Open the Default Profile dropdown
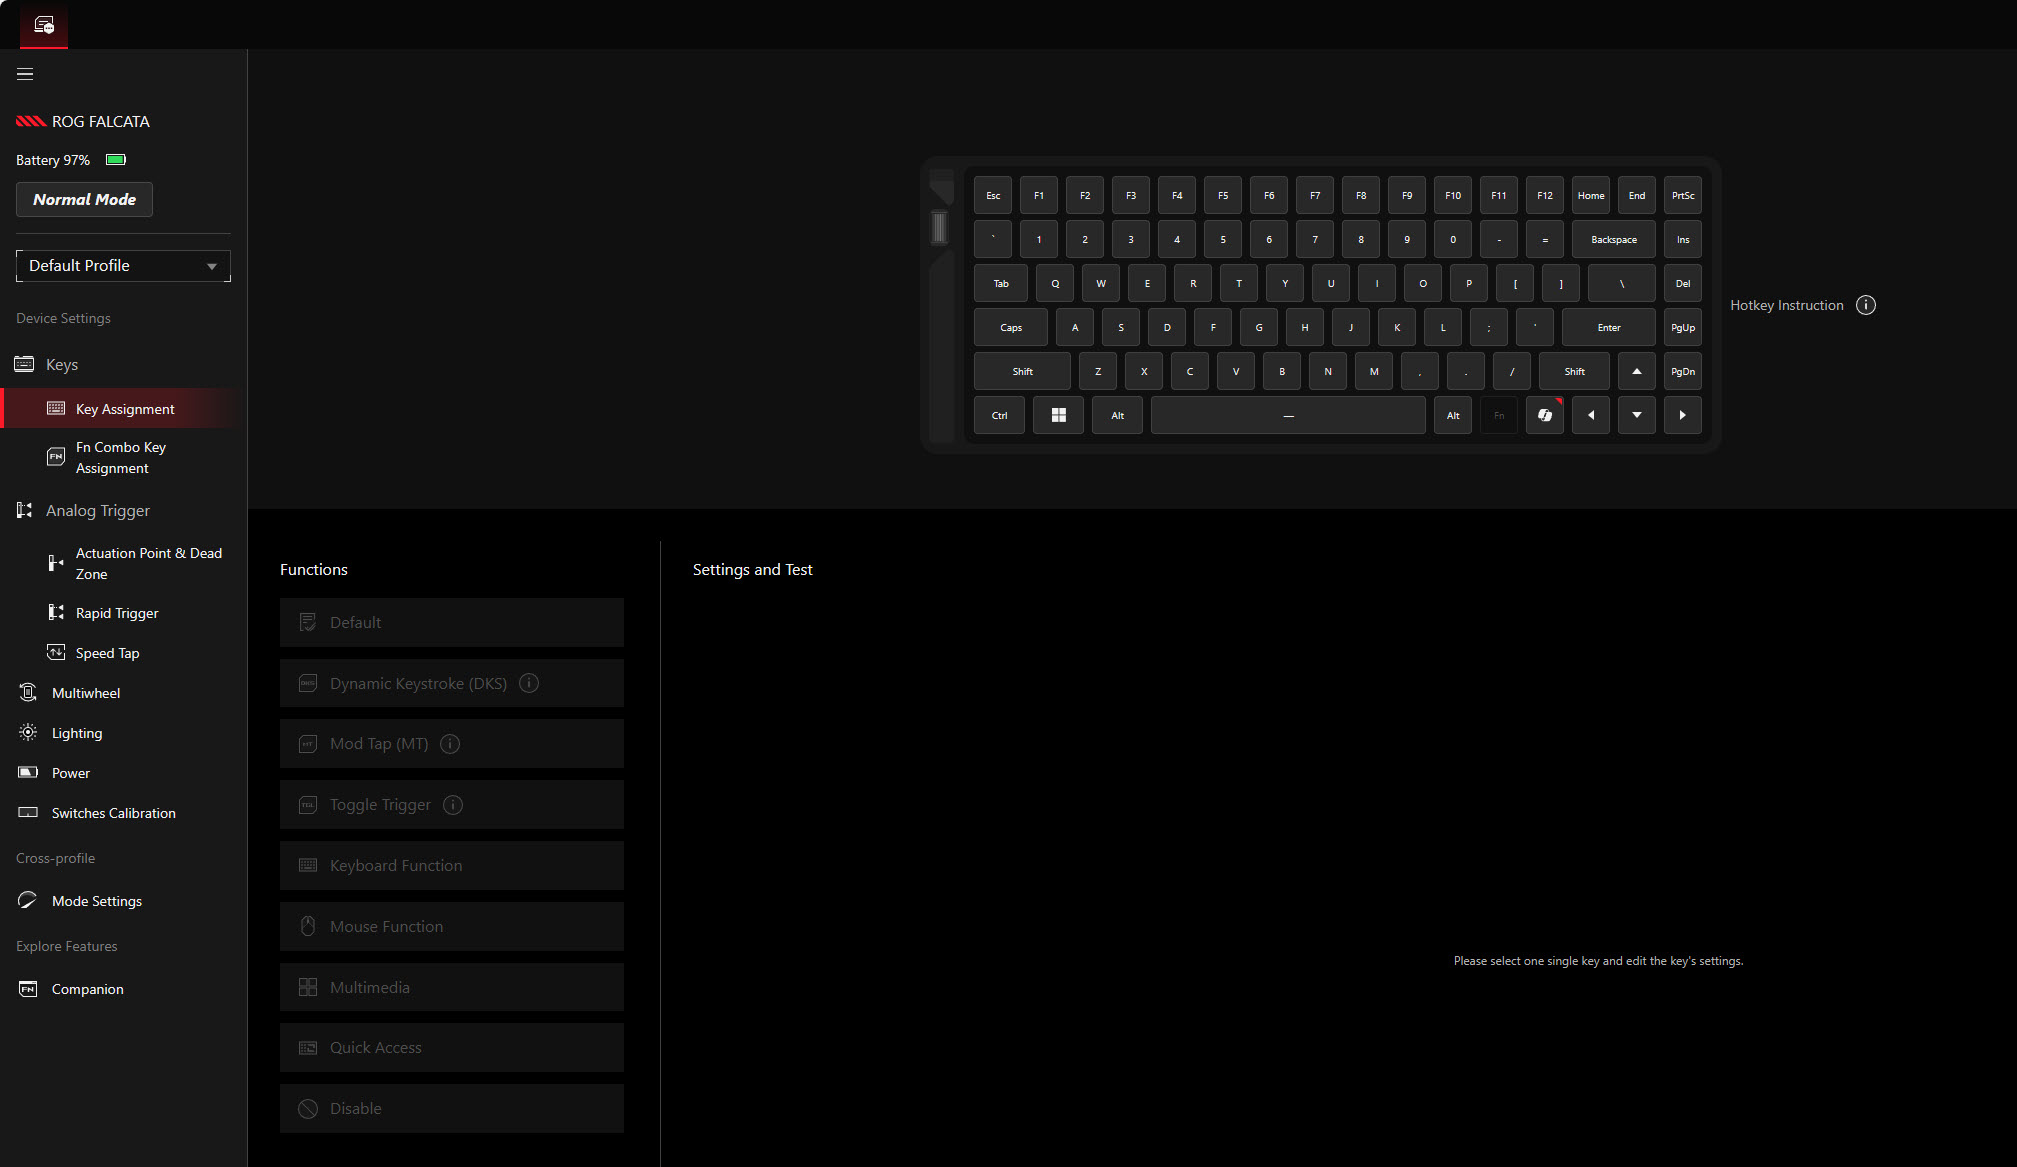Image resolution: width=2017 pixels, height=1167 pixels. click(123, 266)
